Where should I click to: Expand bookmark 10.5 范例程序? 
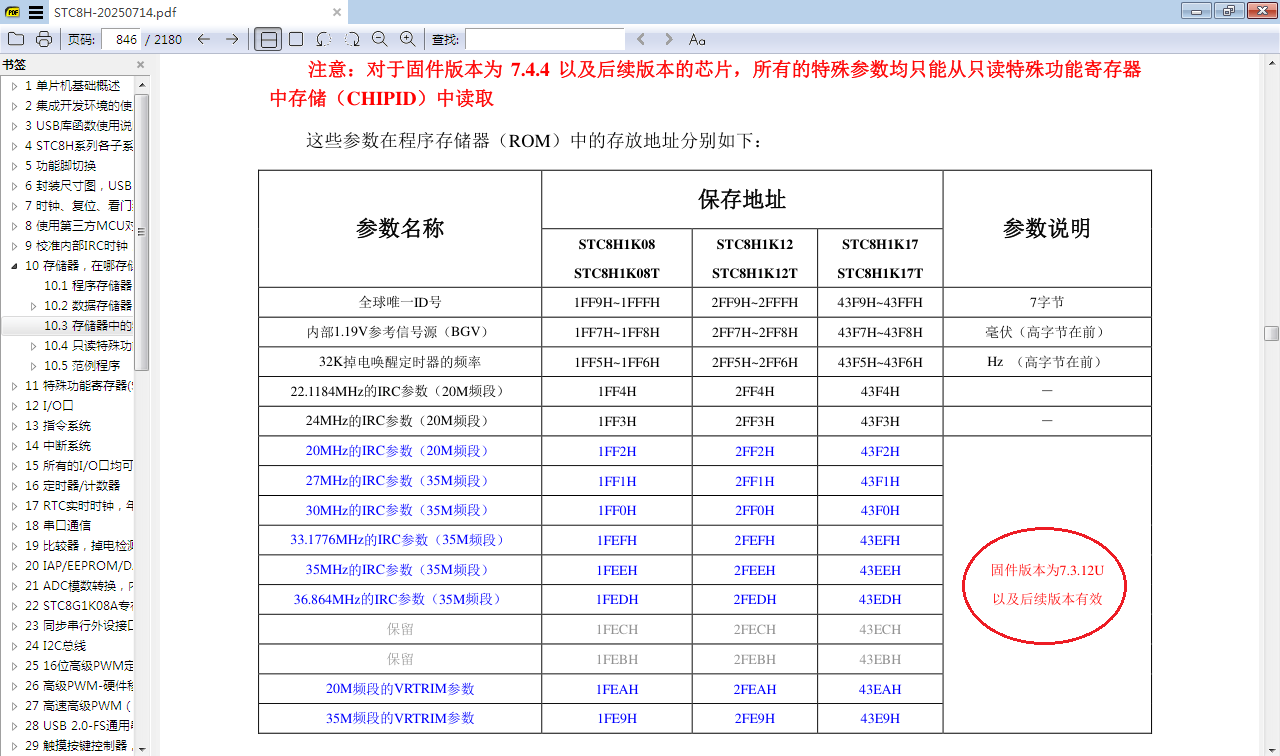pyautogui.click(x=33, y=366)
